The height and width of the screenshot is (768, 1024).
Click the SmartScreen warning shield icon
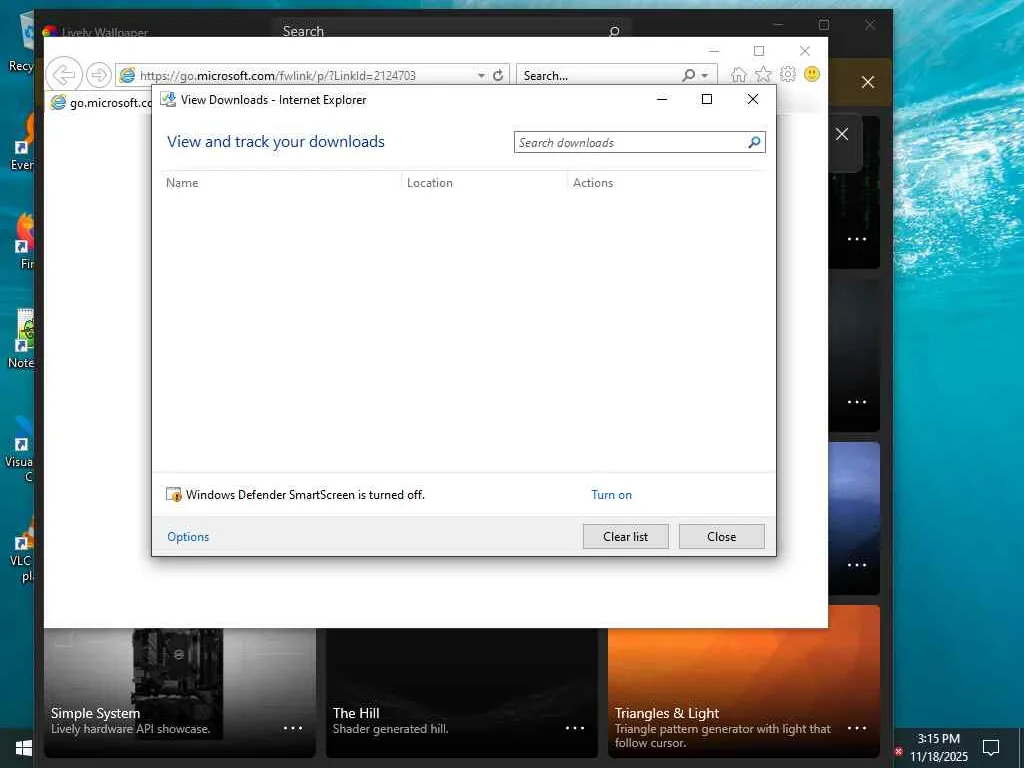click(174, 495)
